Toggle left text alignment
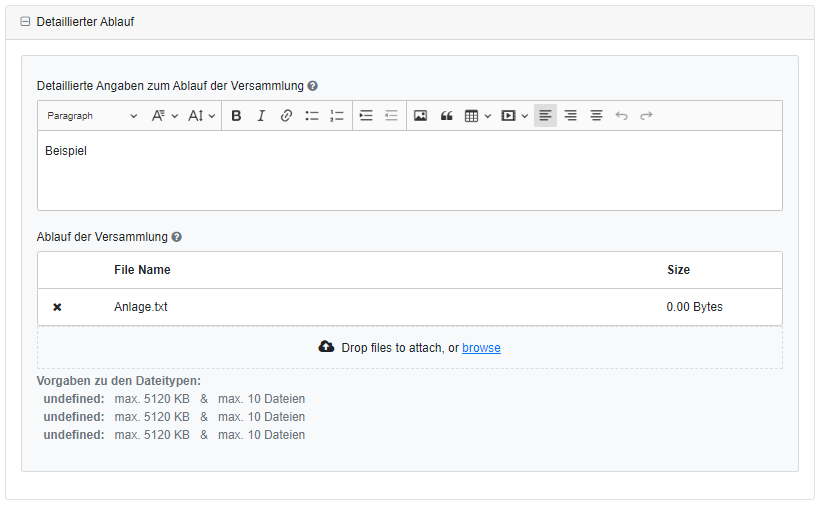 [545, 116]
